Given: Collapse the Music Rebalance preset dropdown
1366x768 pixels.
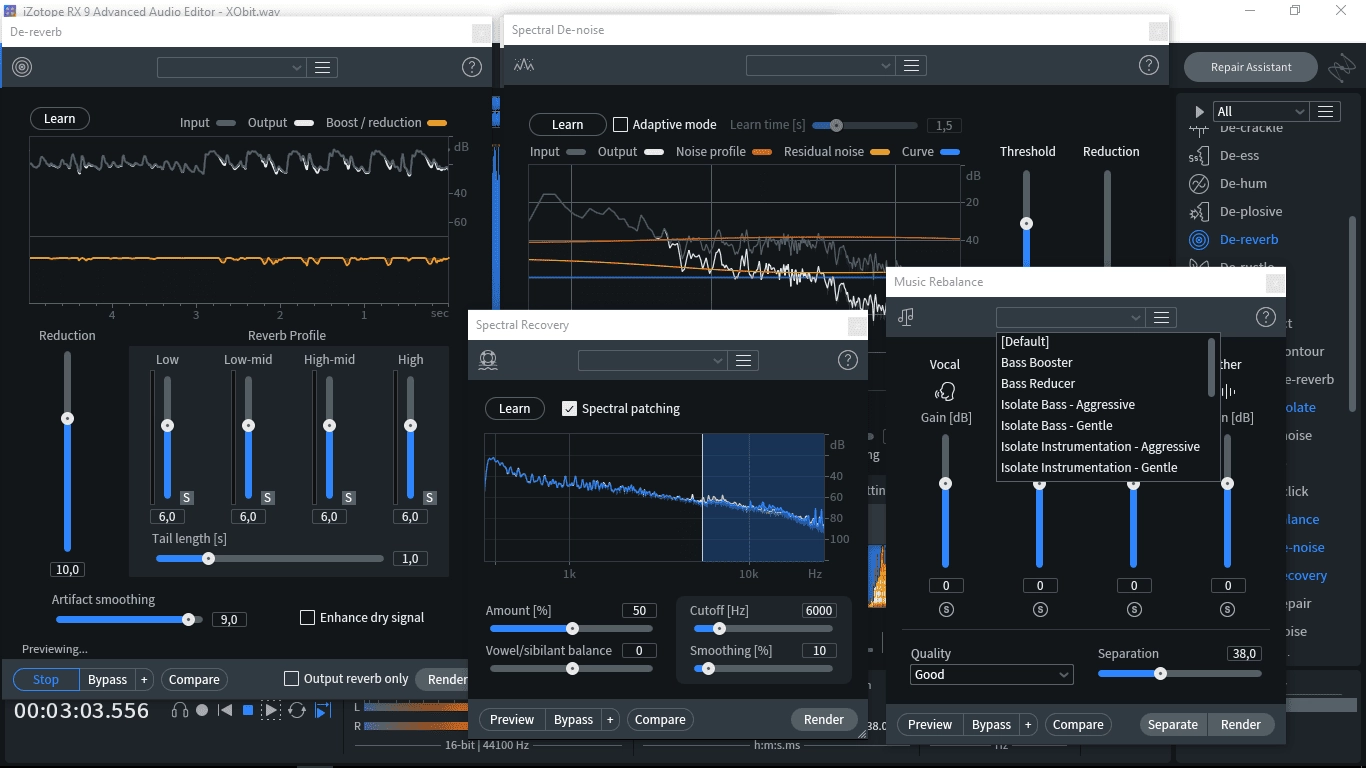Looking at the screenshot, I should [1071, 317].
